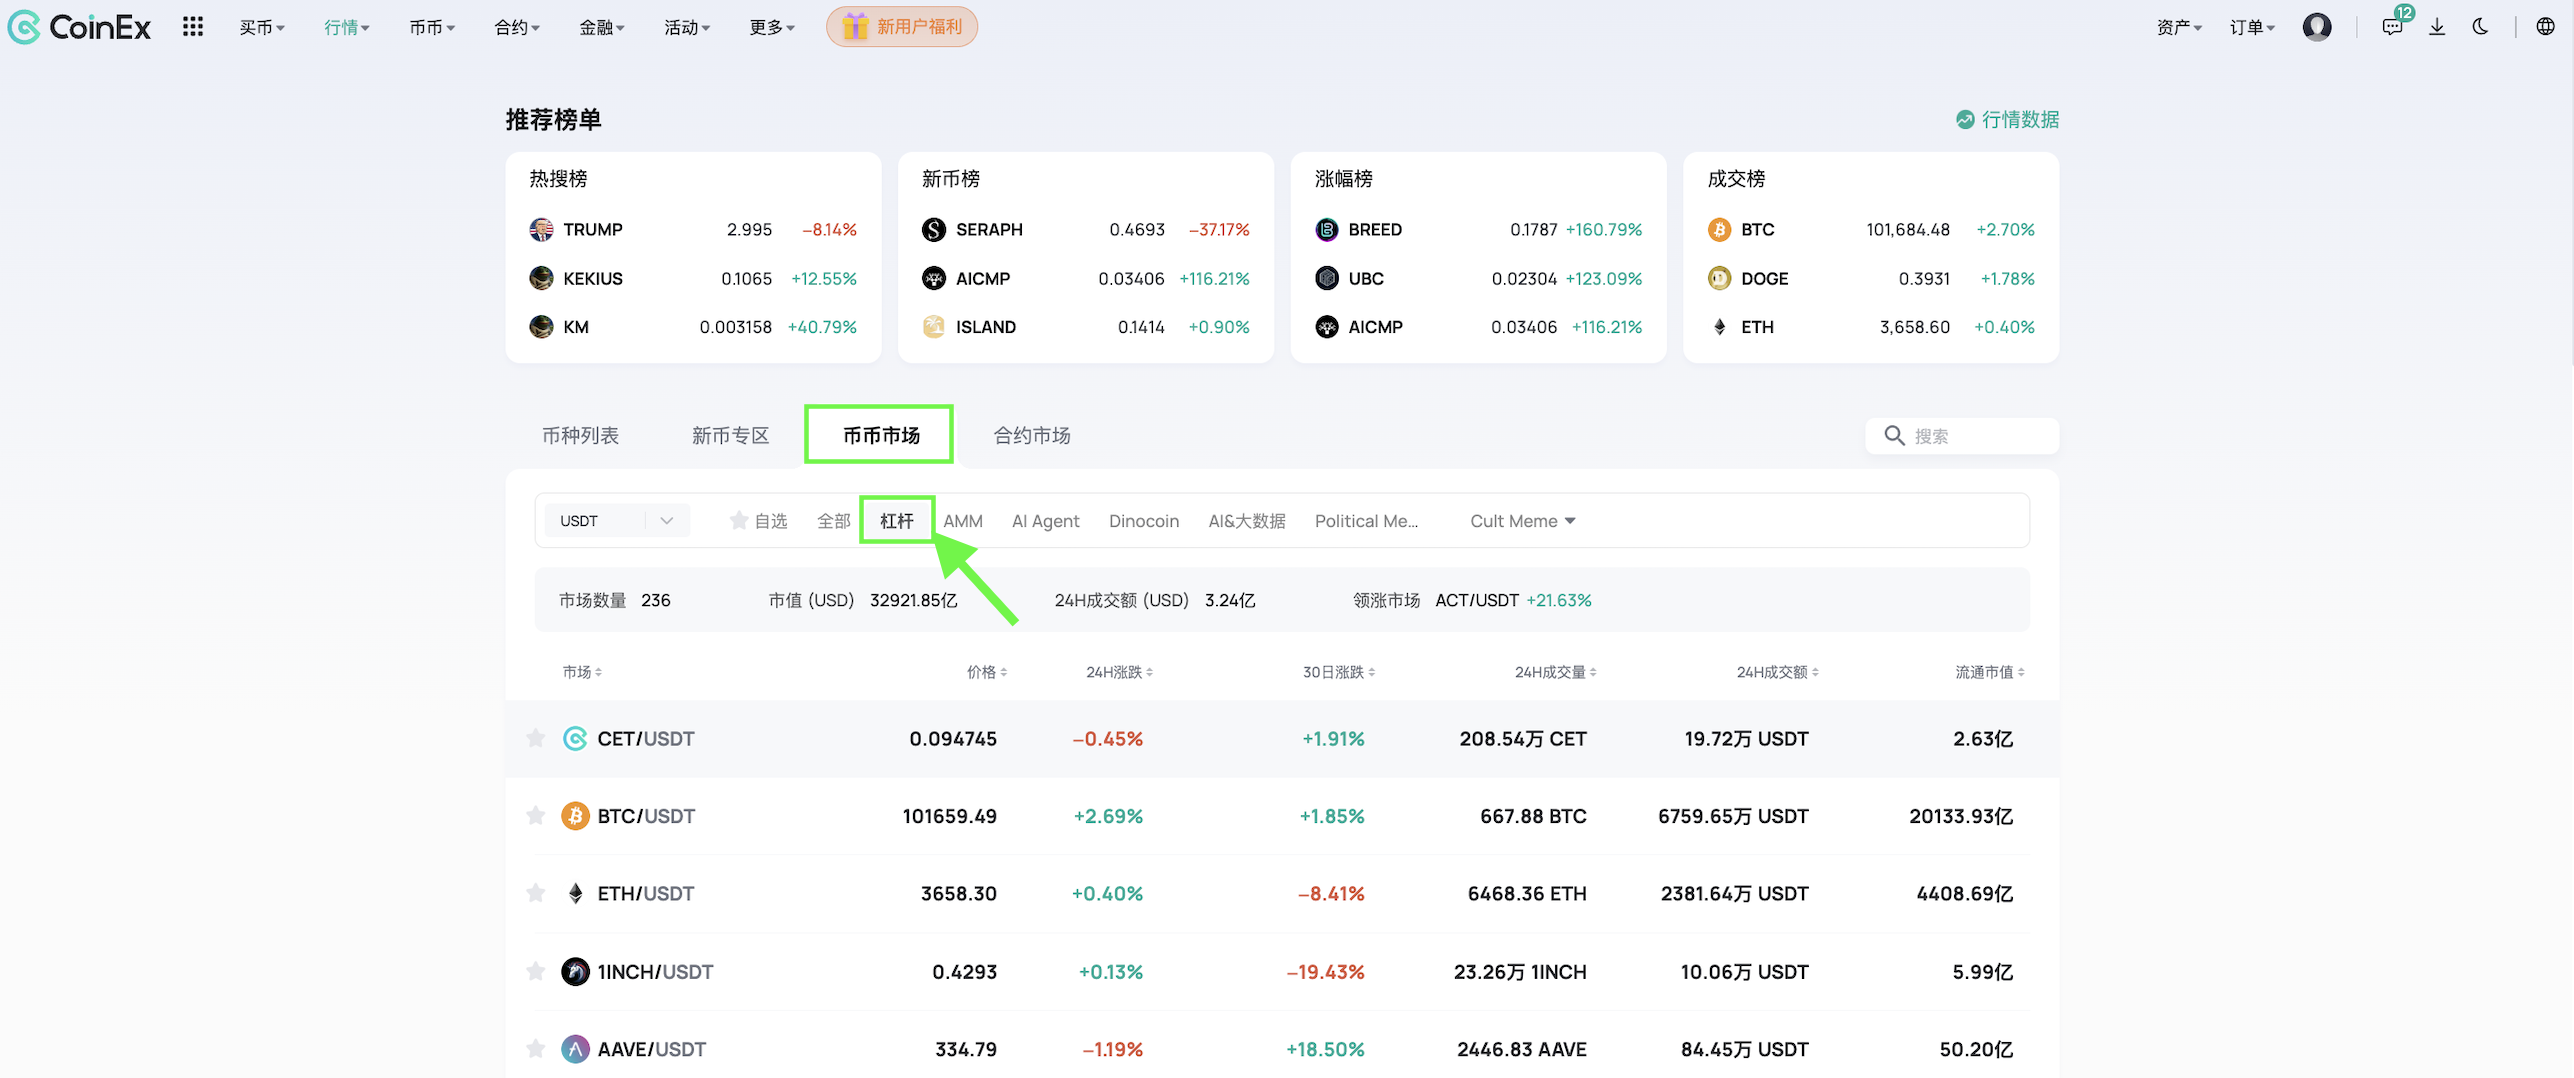Screen dimensions: 2574x1078
Task: Select the 杠杆 filter tab
Action: 897,521
